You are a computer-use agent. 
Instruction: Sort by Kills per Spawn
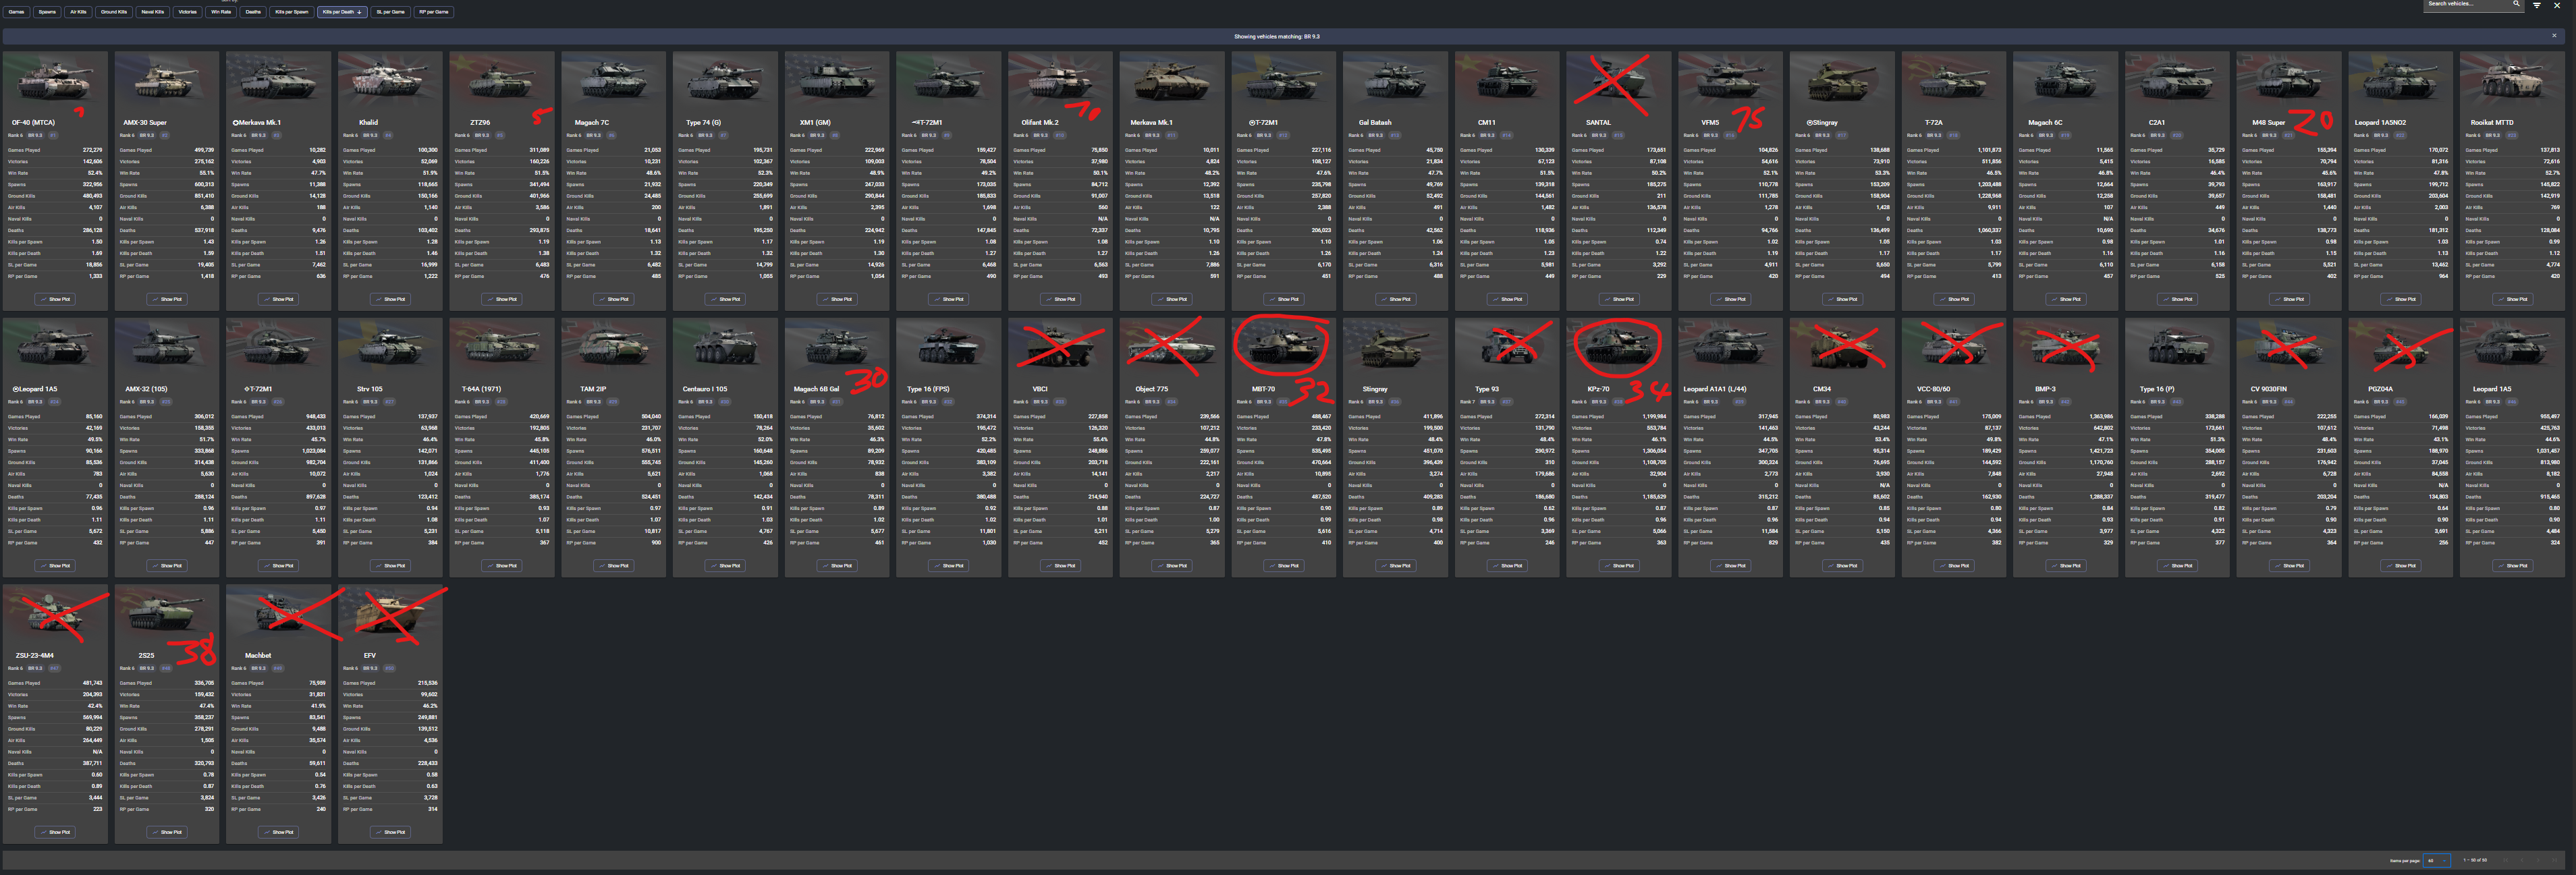[291, 12]
